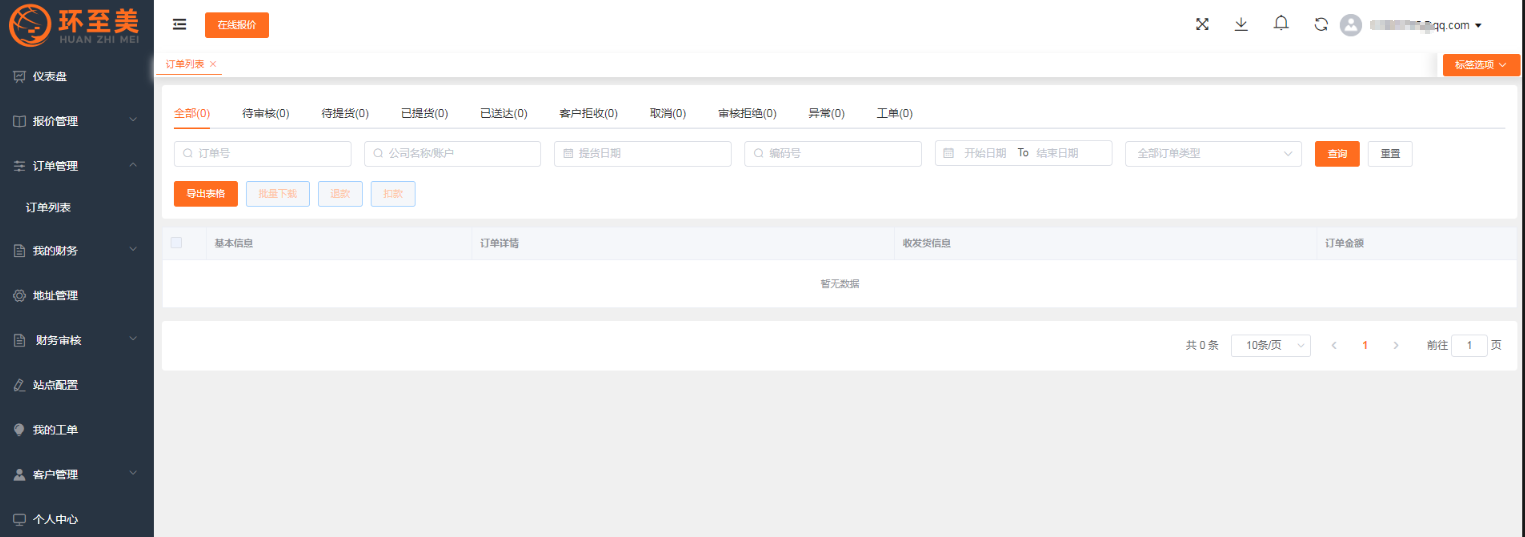
Task: Open 我的工单 in the sidebar
Action: click(x=55, y=430)
